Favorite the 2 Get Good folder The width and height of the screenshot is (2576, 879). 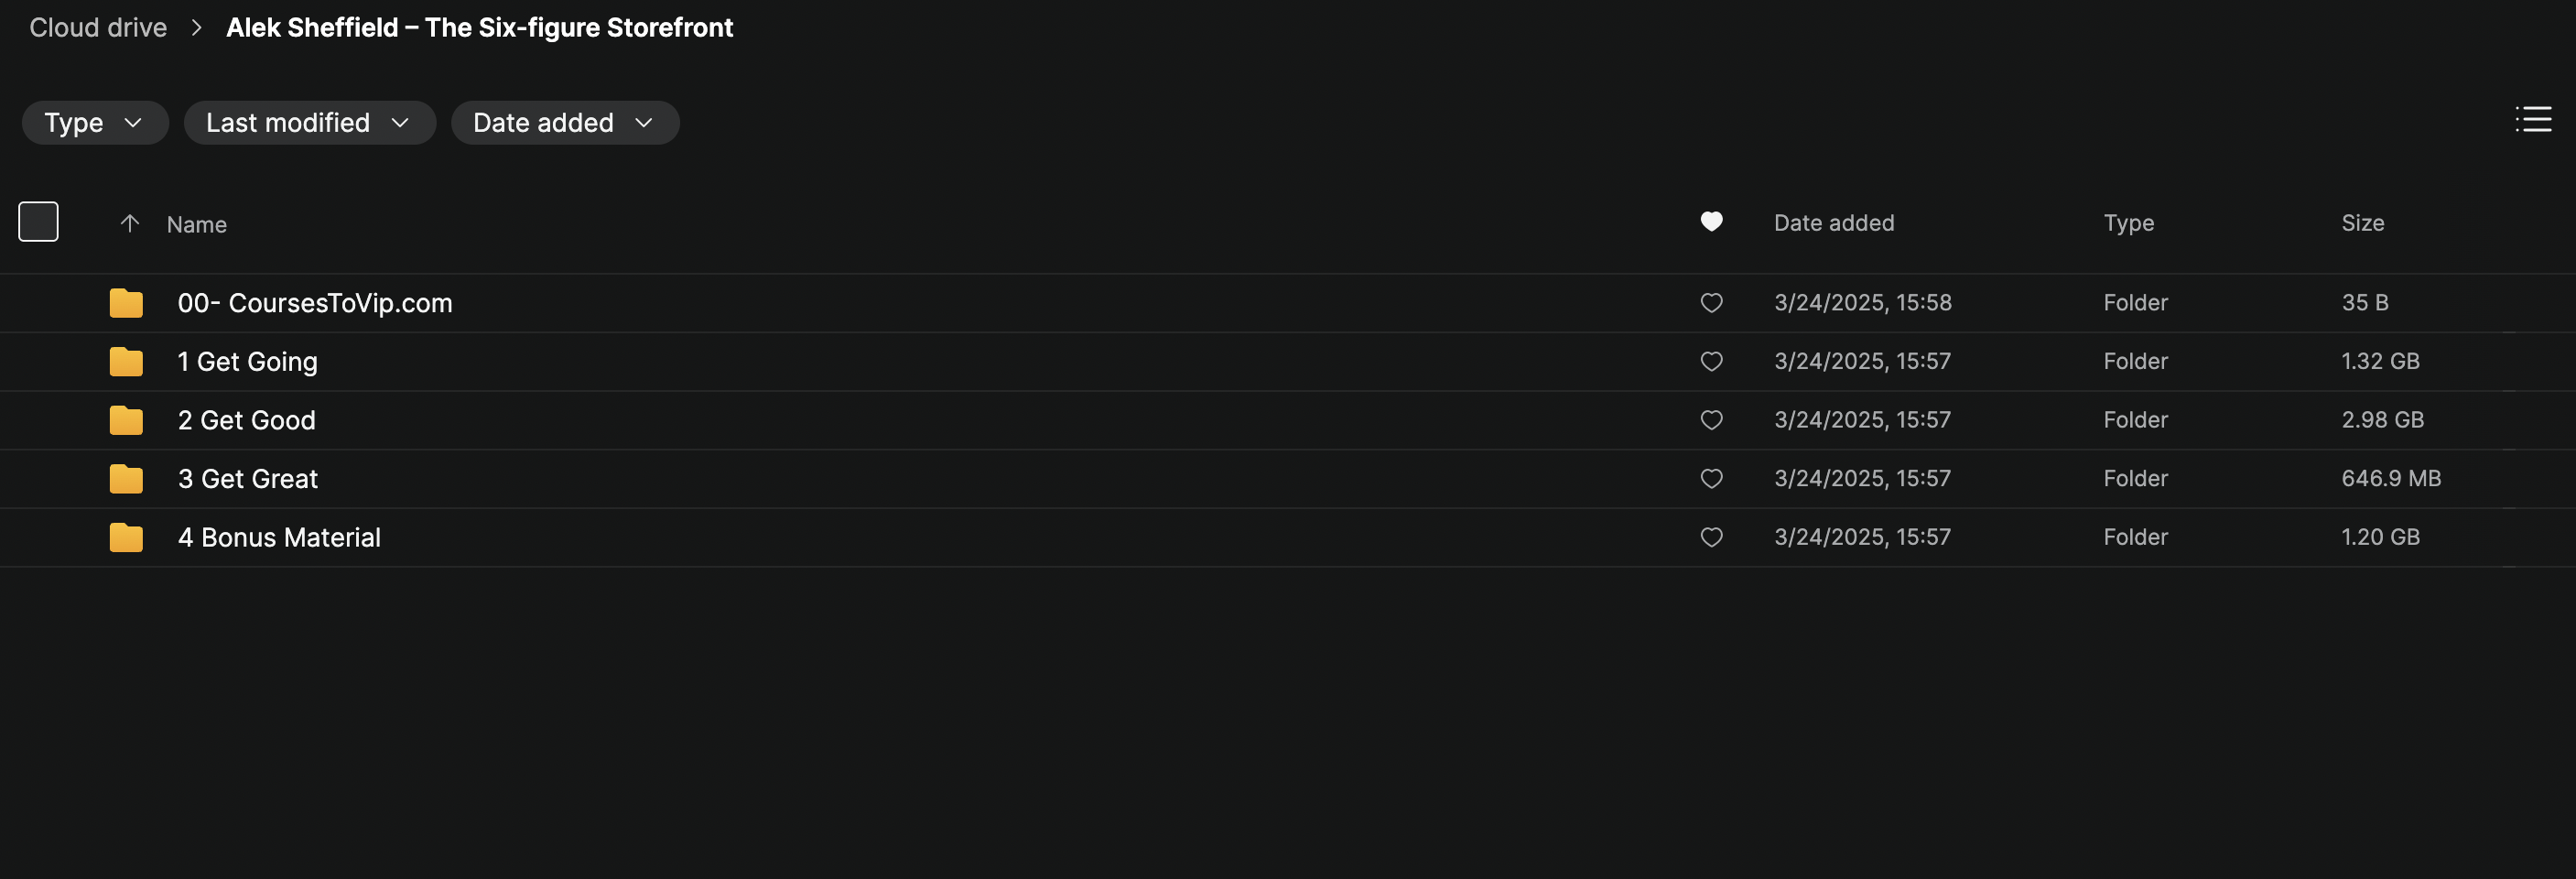1711,420
